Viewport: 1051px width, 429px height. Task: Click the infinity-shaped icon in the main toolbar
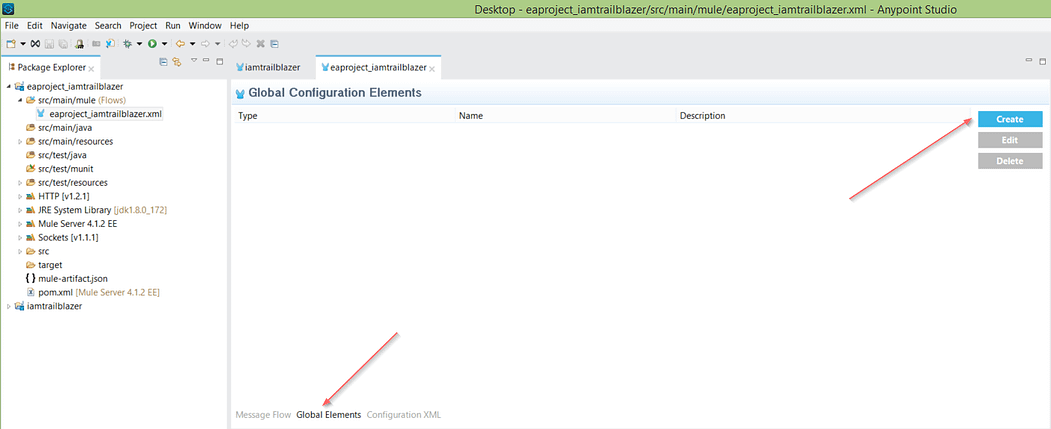(x=36, y=44)
